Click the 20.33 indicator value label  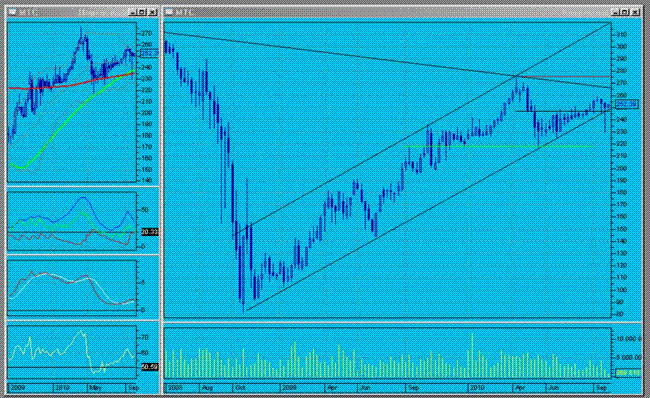click(150, 232)
